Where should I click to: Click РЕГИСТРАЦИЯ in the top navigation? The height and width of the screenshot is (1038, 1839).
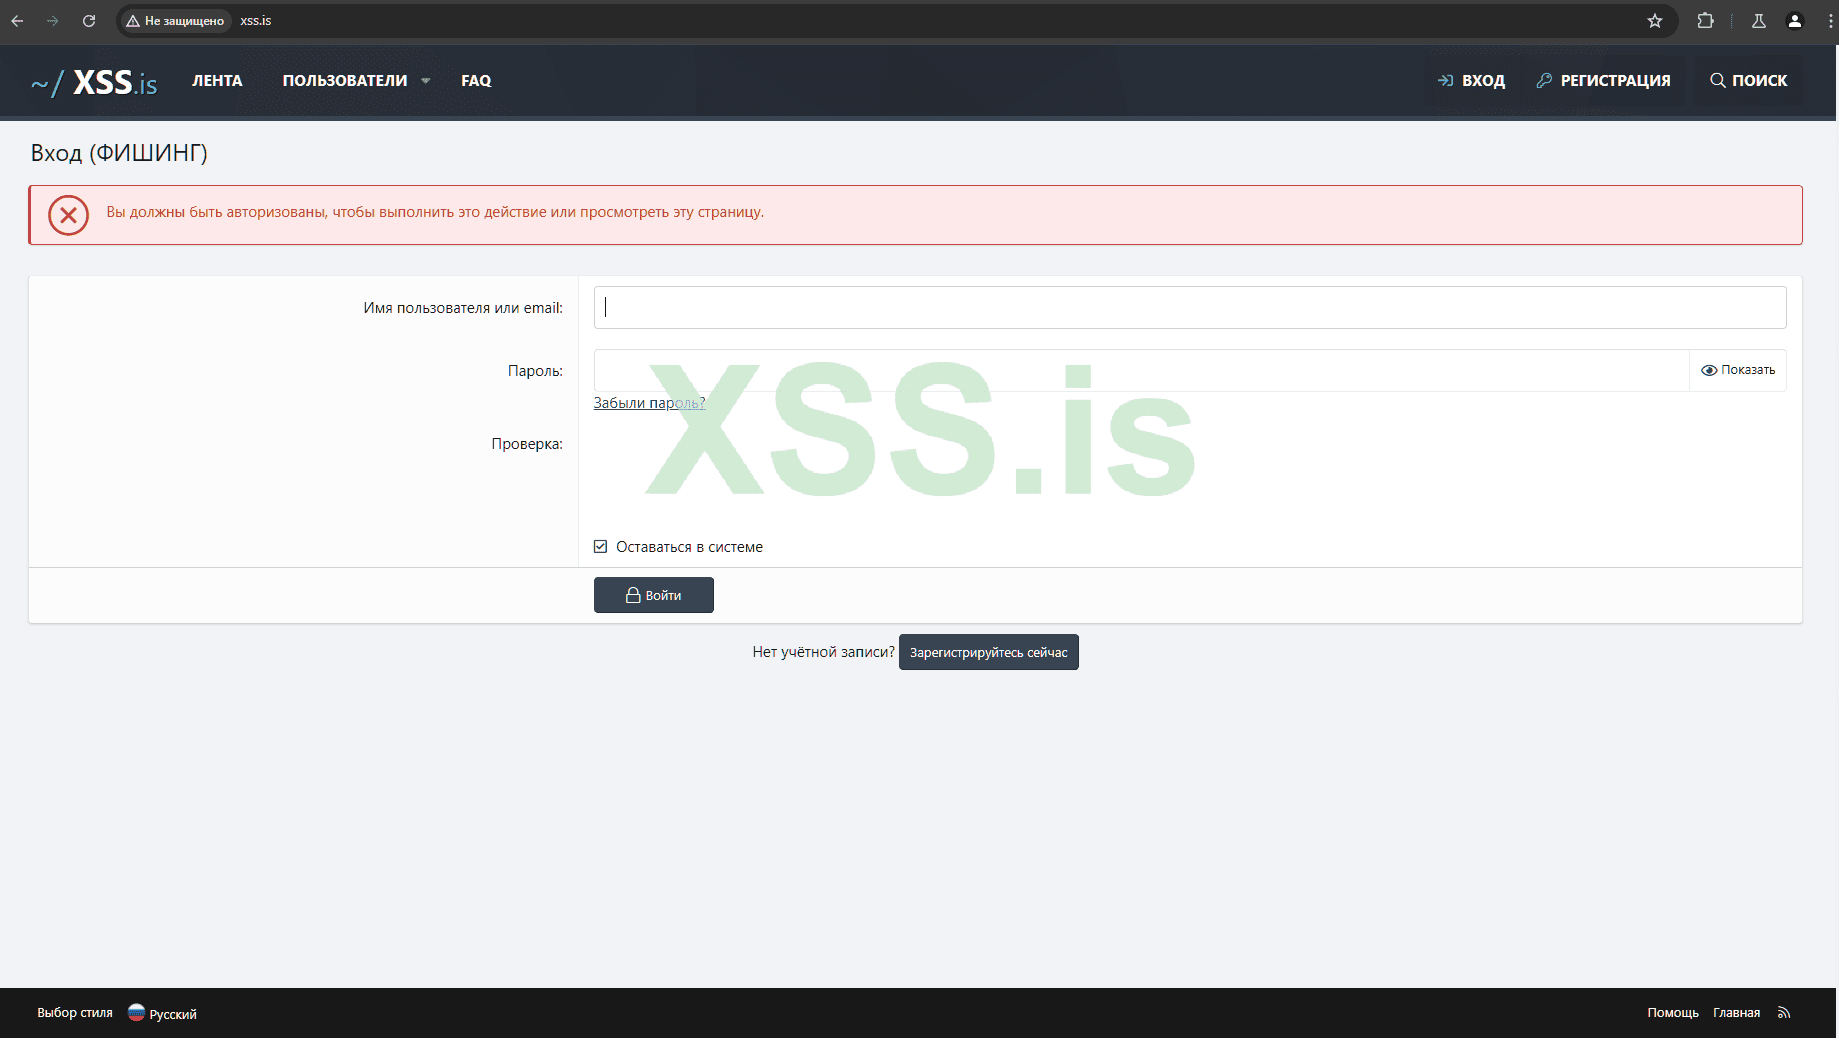tap(1604, 81)
